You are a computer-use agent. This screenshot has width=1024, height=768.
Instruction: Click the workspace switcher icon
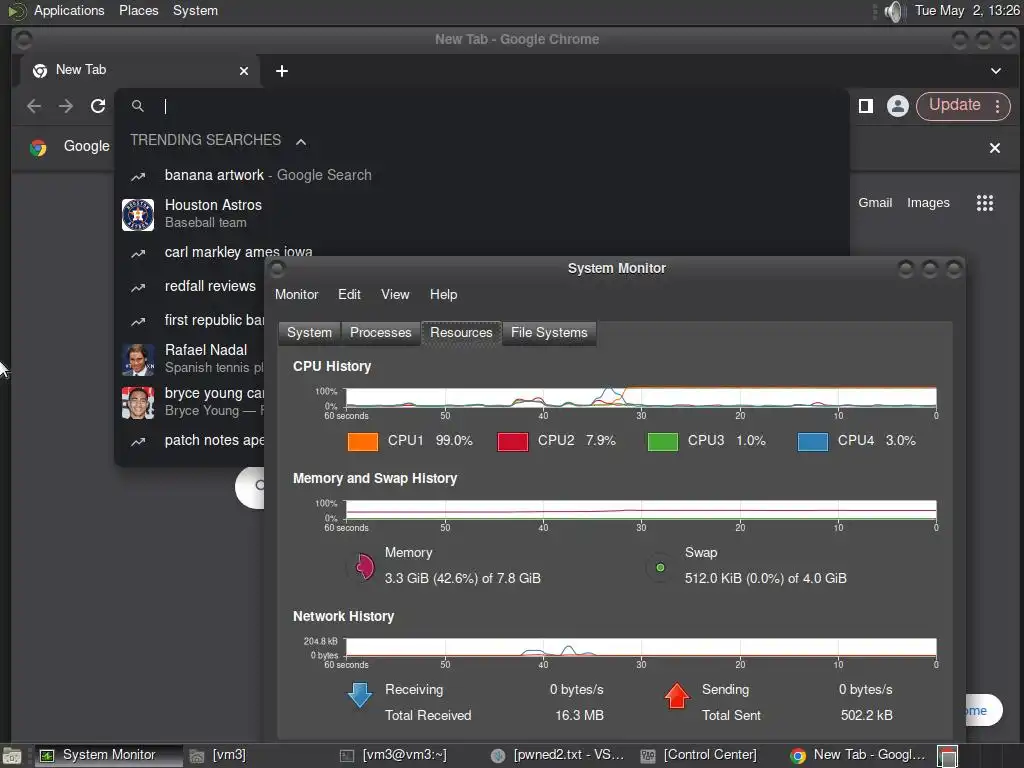[947, 756]
